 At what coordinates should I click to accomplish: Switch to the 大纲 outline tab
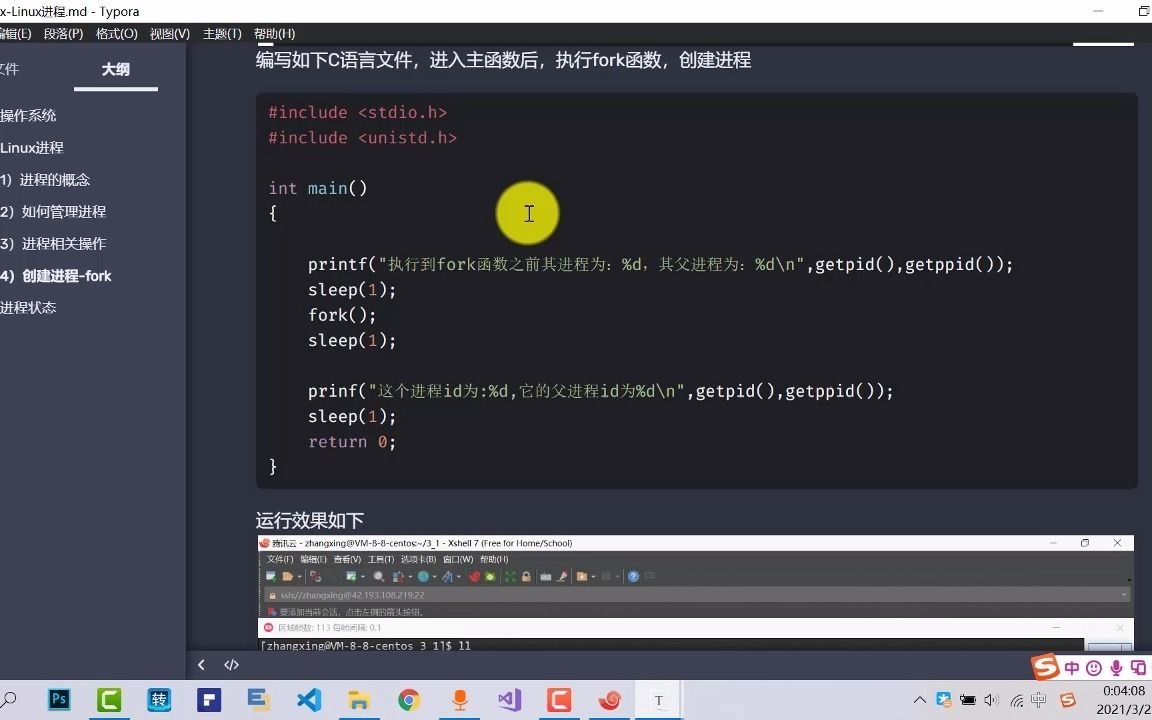click(x=115, y=70)
